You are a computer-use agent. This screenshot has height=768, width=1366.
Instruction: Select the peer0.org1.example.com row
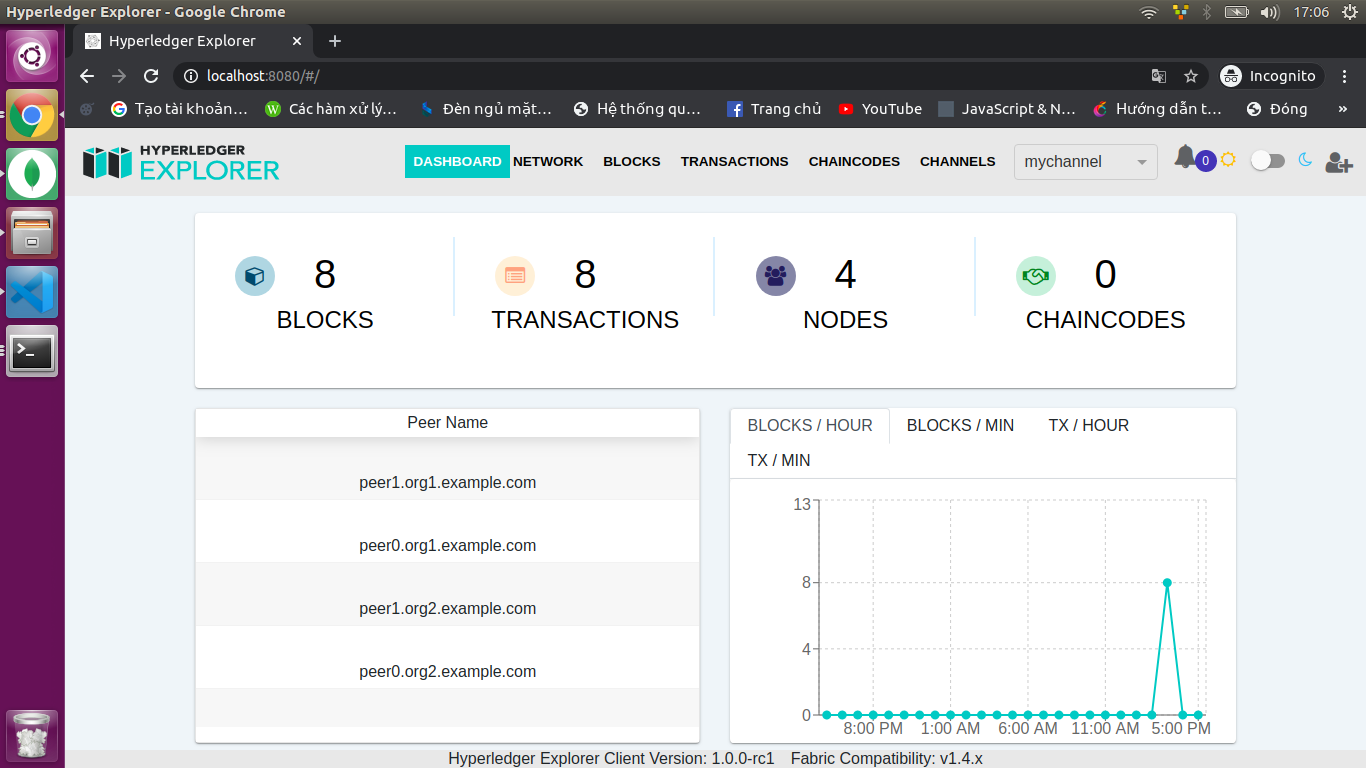click(448, 532)
